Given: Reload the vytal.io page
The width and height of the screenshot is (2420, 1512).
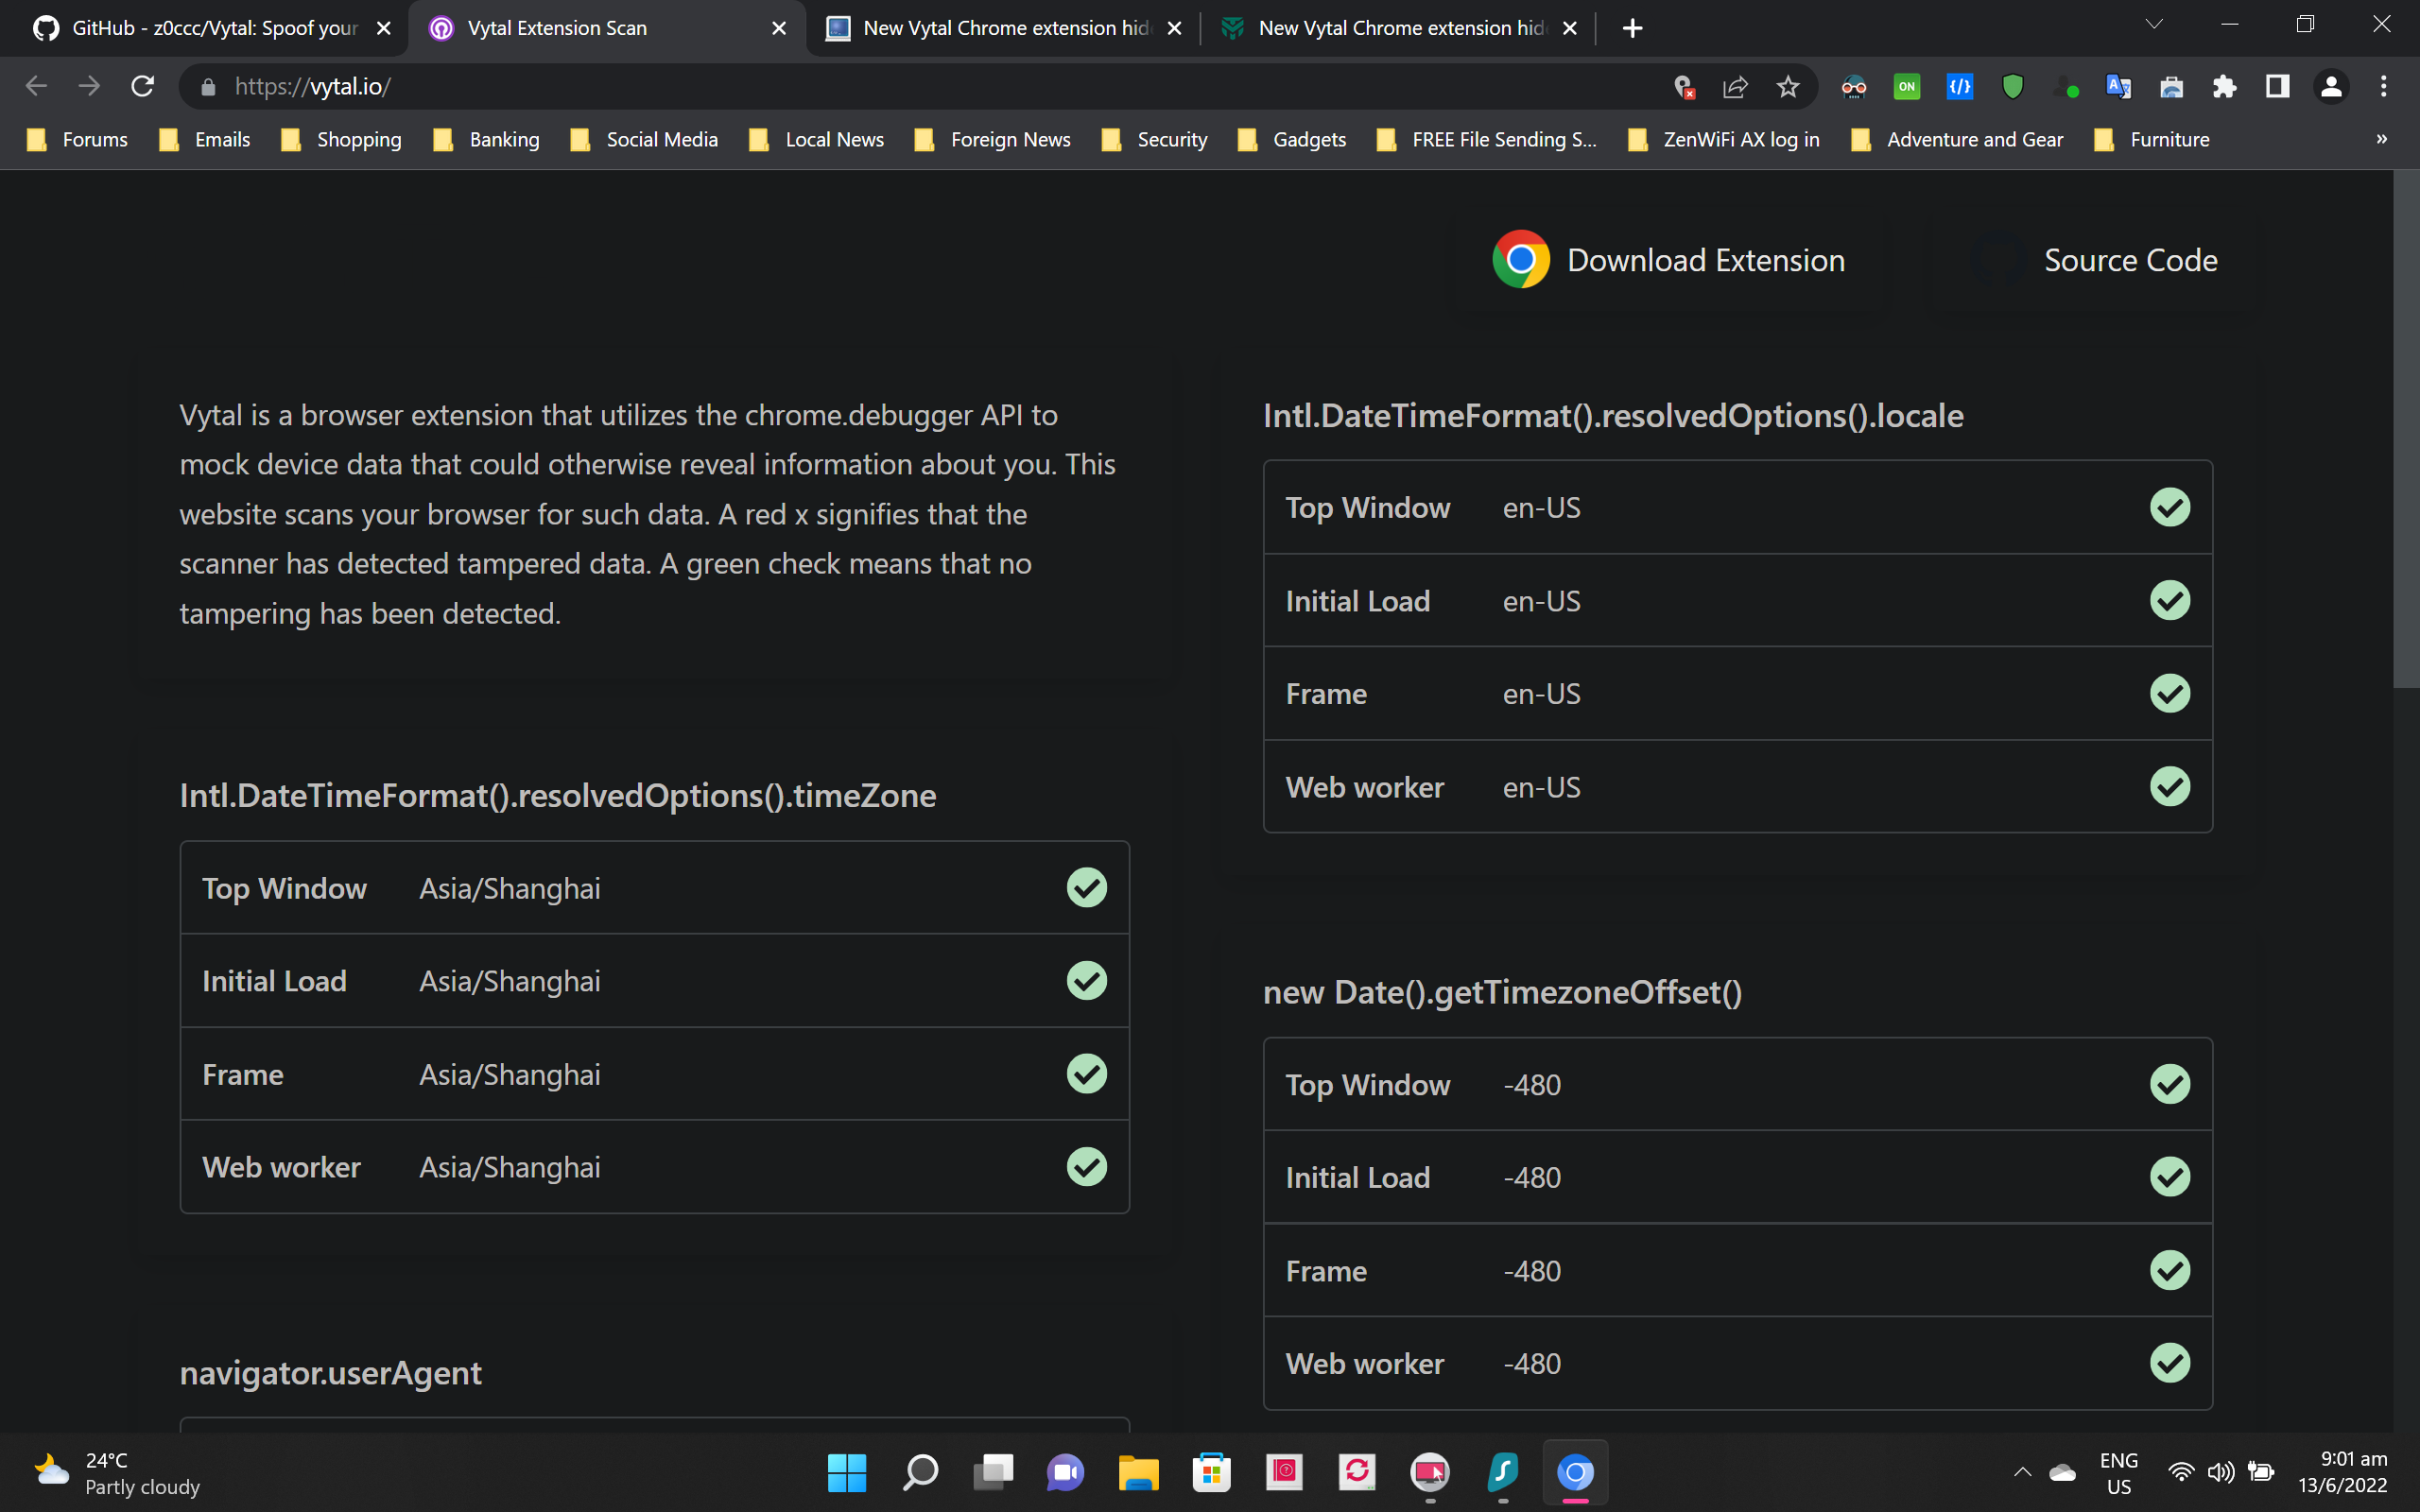Looking at the screenshot, I should coord(142,87).
